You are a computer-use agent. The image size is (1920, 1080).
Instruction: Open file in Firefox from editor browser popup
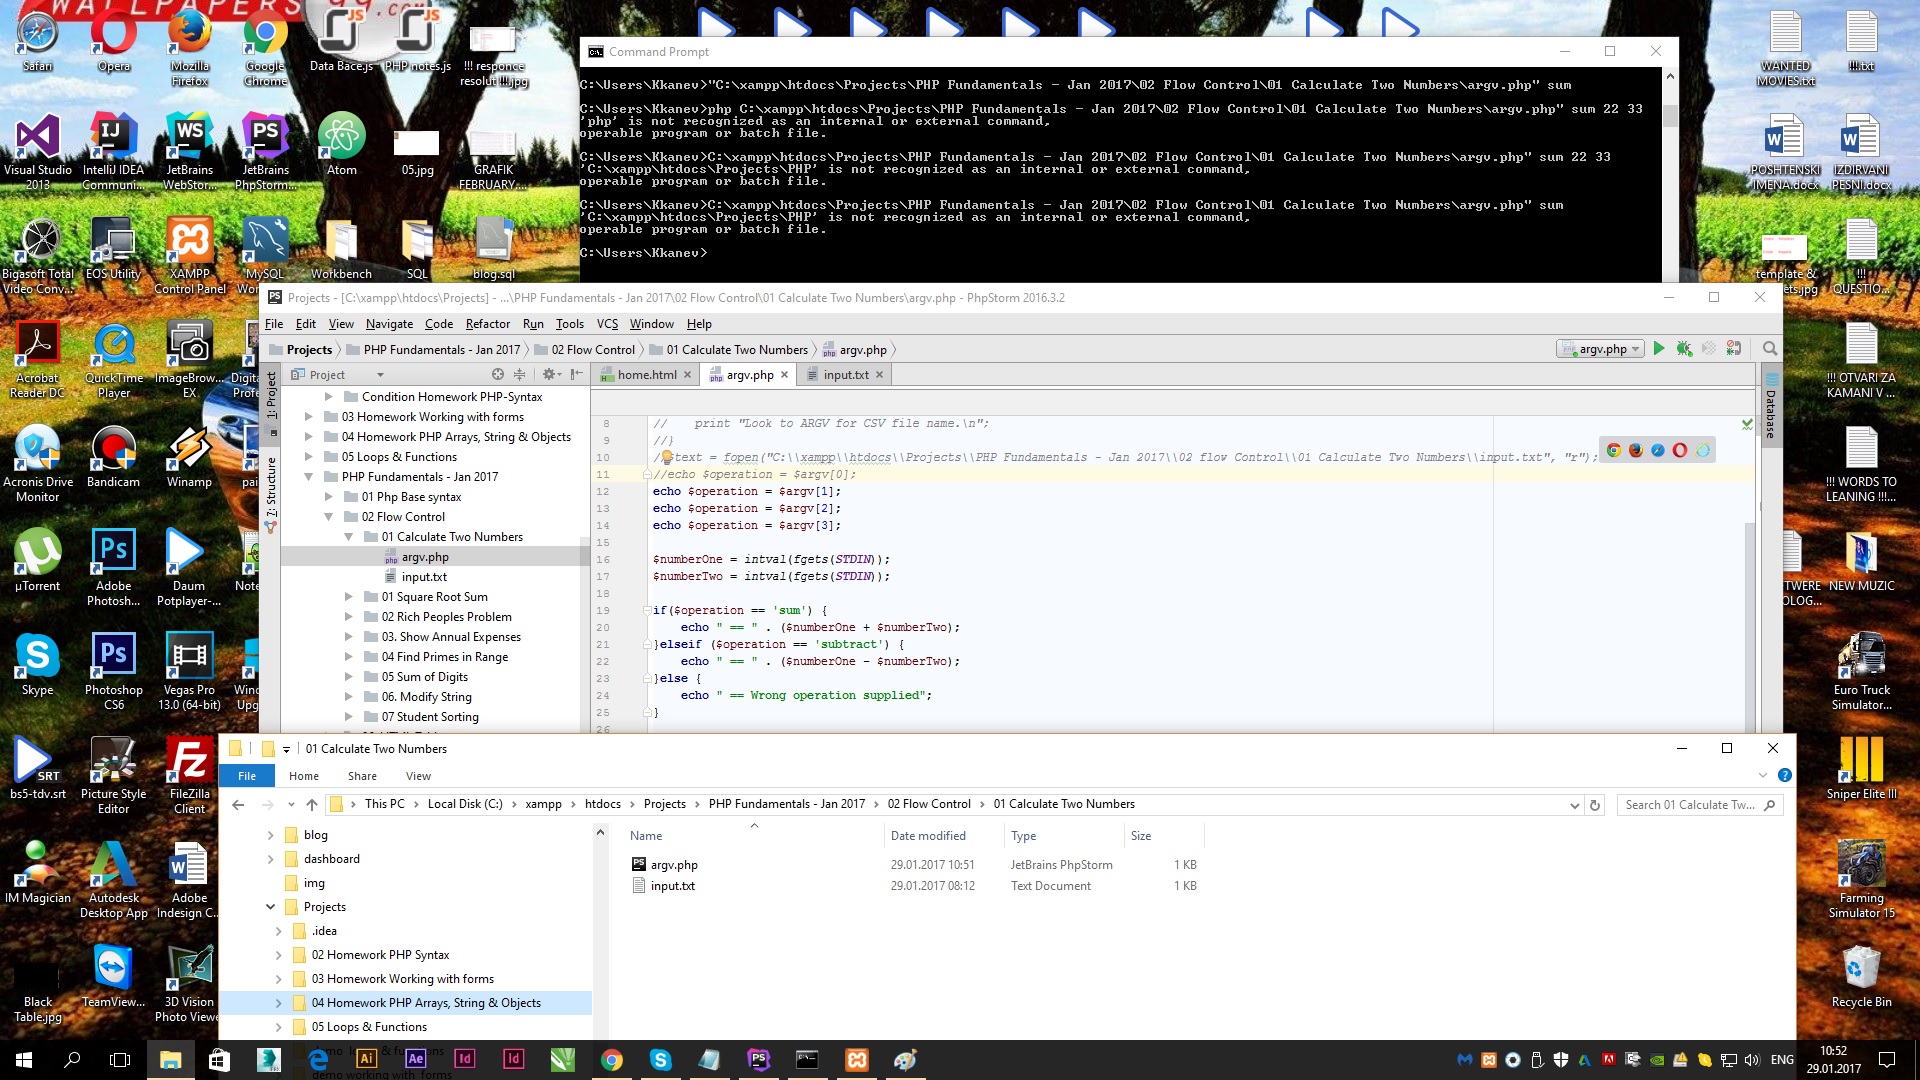1636,450
